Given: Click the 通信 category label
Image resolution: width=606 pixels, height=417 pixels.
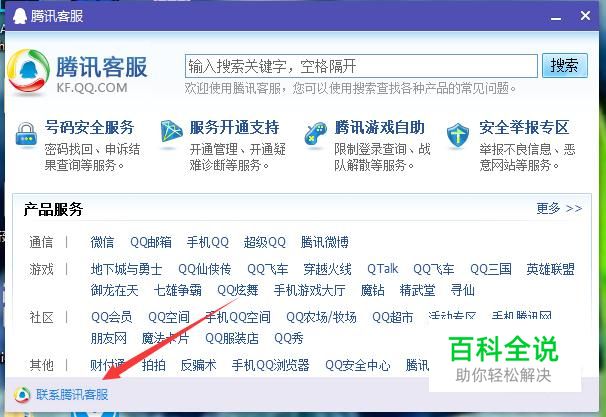Looking at the screenshot, I should pyautogui.click(x=41, y=242).
